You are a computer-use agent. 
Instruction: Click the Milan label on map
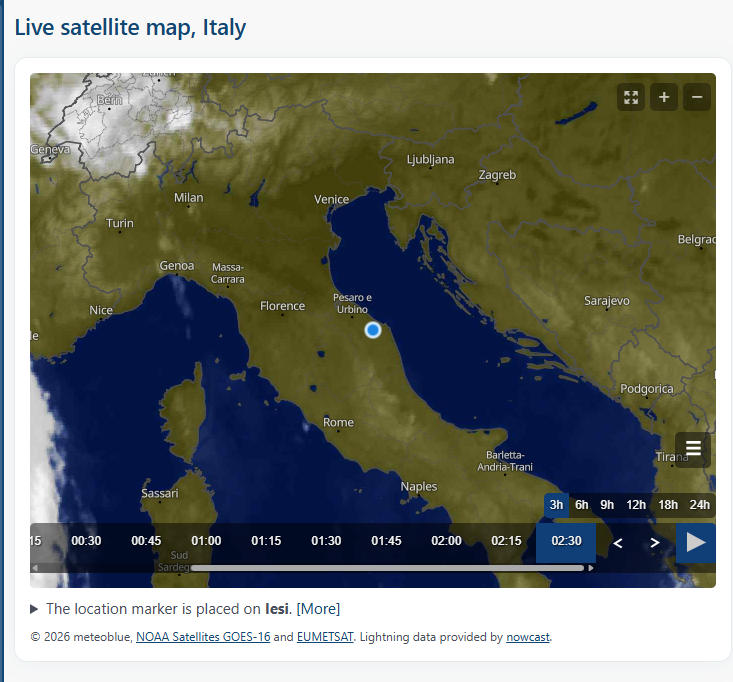(188, 197)
